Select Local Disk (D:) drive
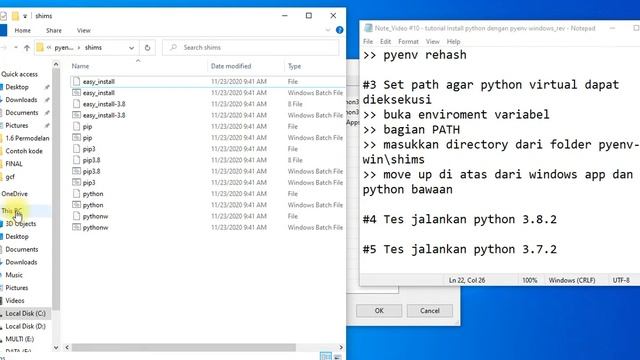 [x=25, y=326]
